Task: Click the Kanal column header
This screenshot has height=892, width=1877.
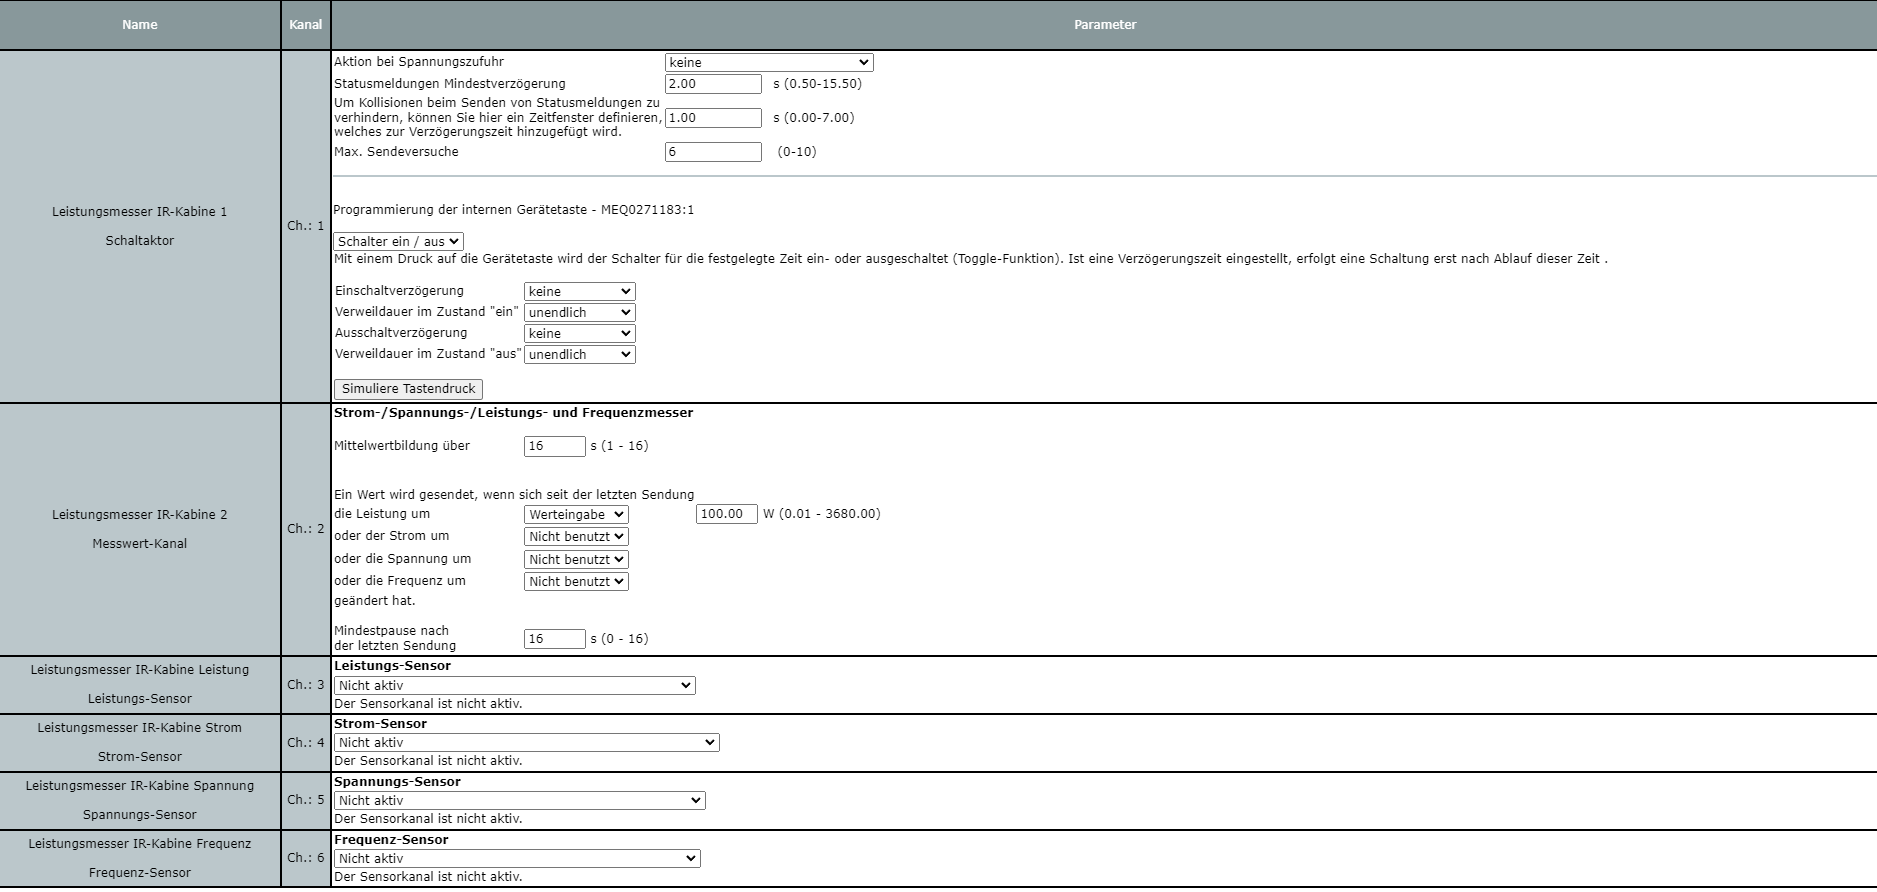Action: click(306, 25)
